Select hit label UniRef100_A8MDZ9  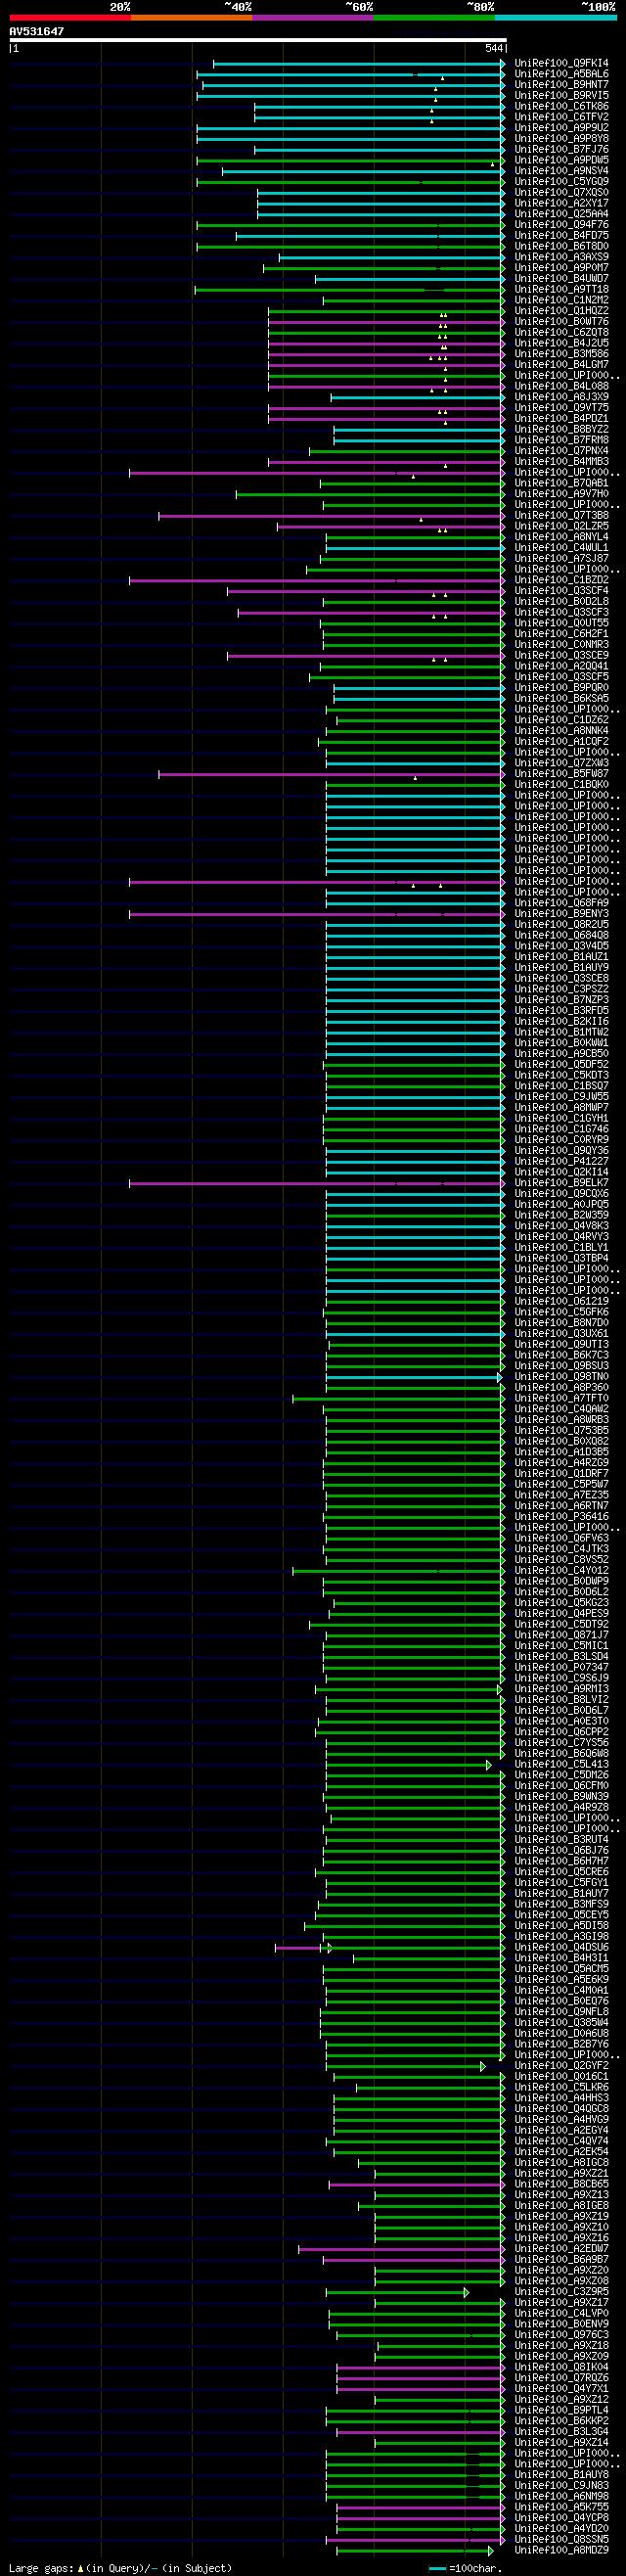(x=561, y=2550)
